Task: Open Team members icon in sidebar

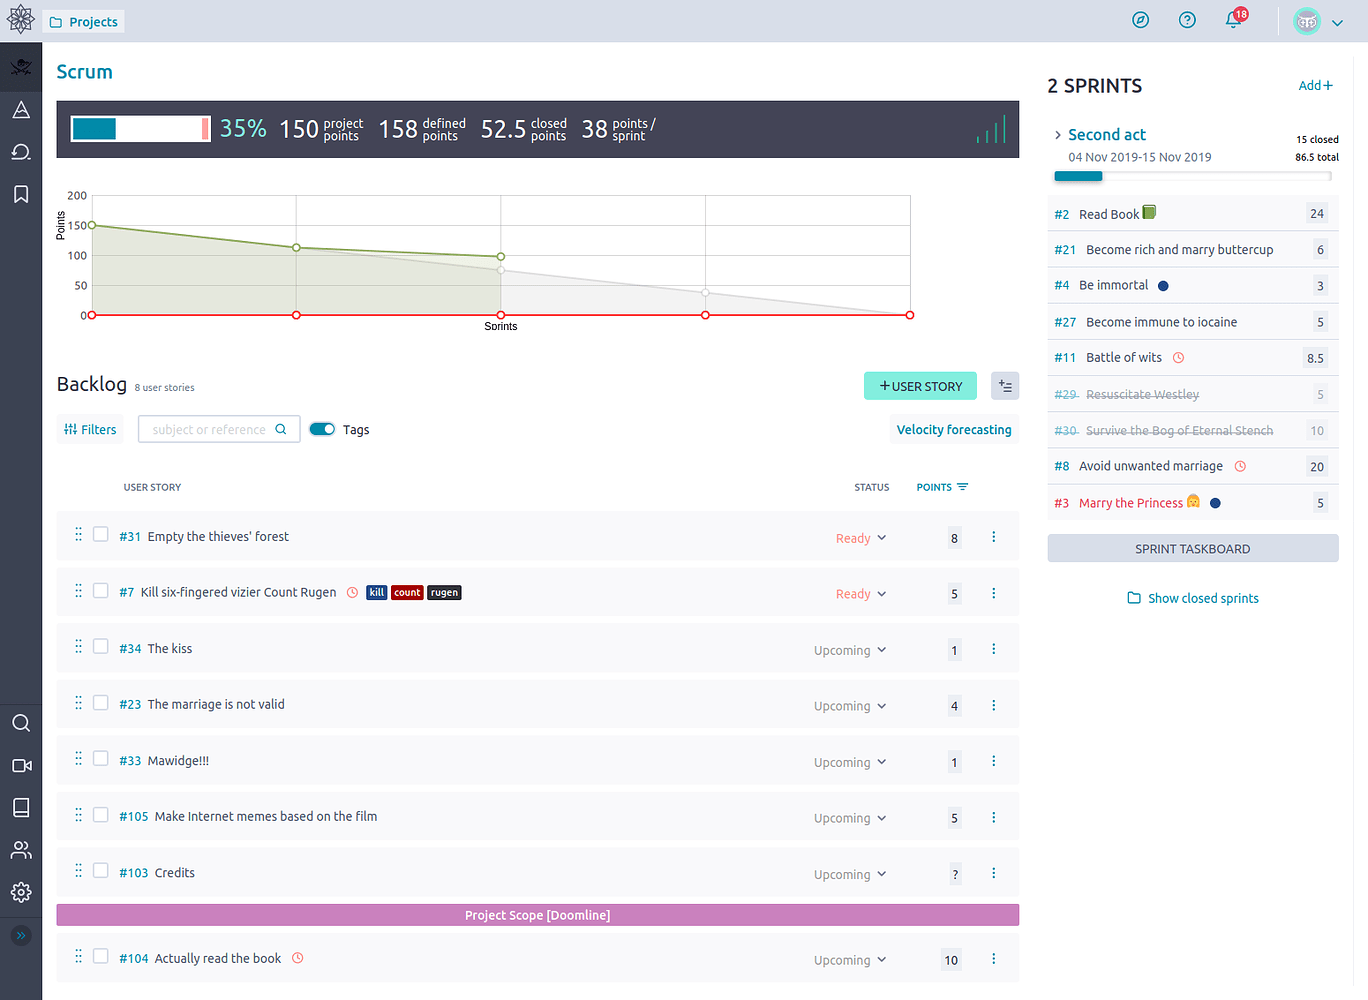Action: (x=21, y=850)
